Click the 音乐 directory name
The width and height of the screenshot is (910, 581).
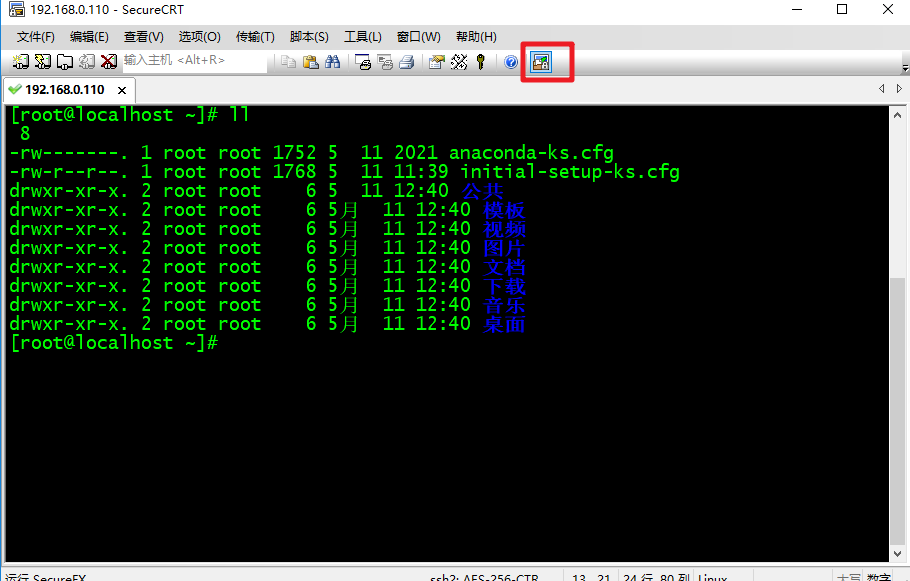click(x=504, y=305)
